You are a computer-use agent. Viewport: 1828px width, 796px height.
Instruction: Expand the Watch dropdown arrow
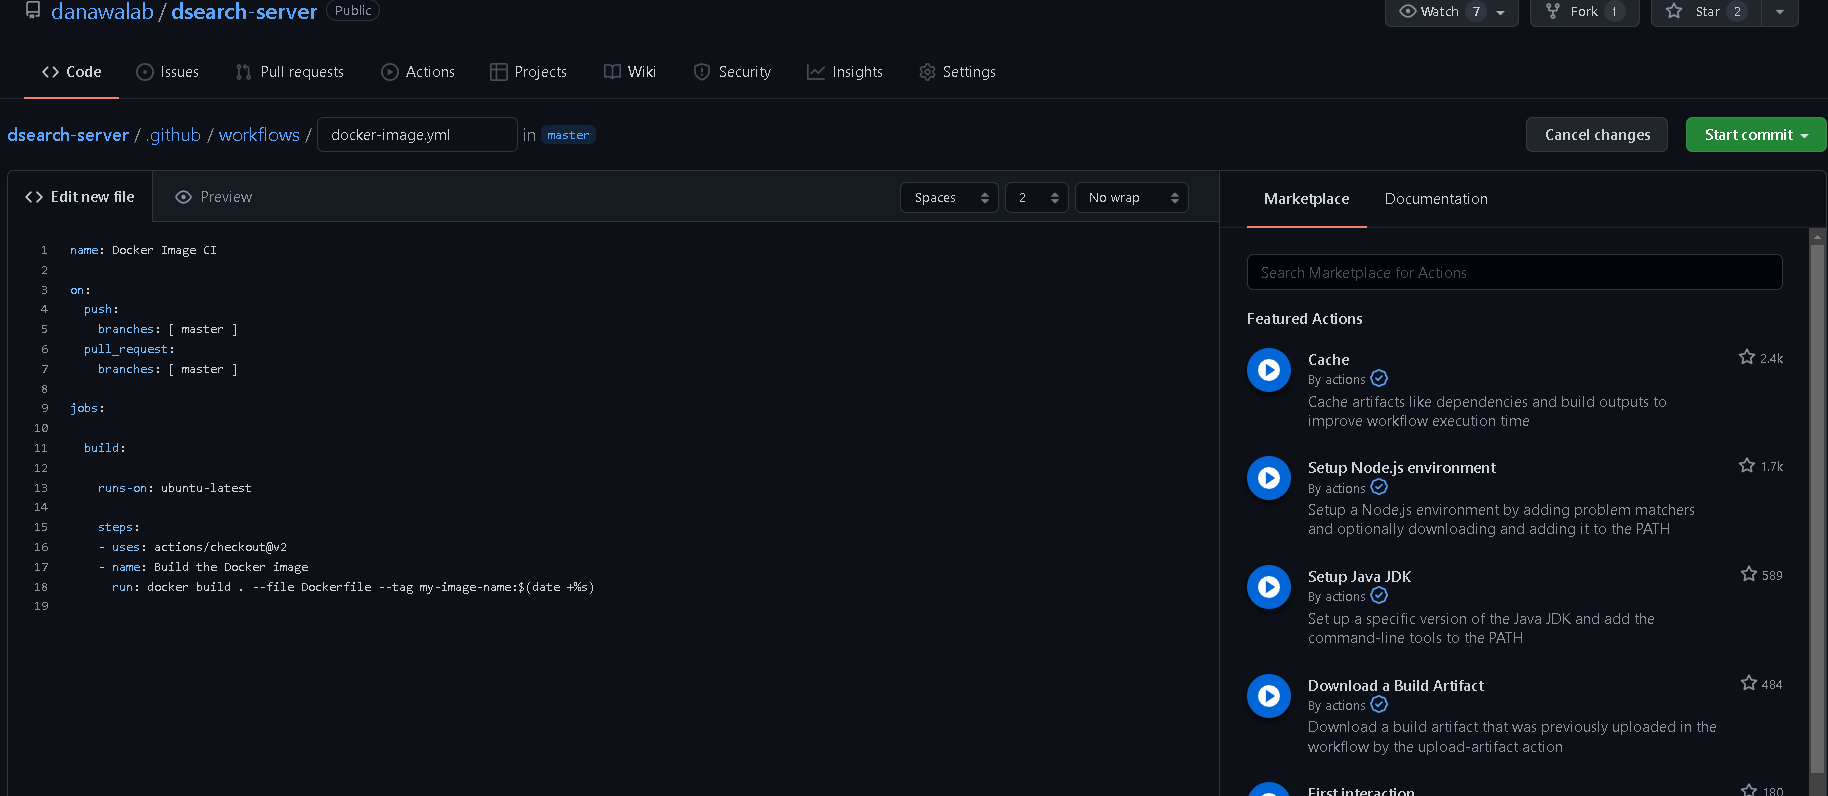tap(1501, 12)
